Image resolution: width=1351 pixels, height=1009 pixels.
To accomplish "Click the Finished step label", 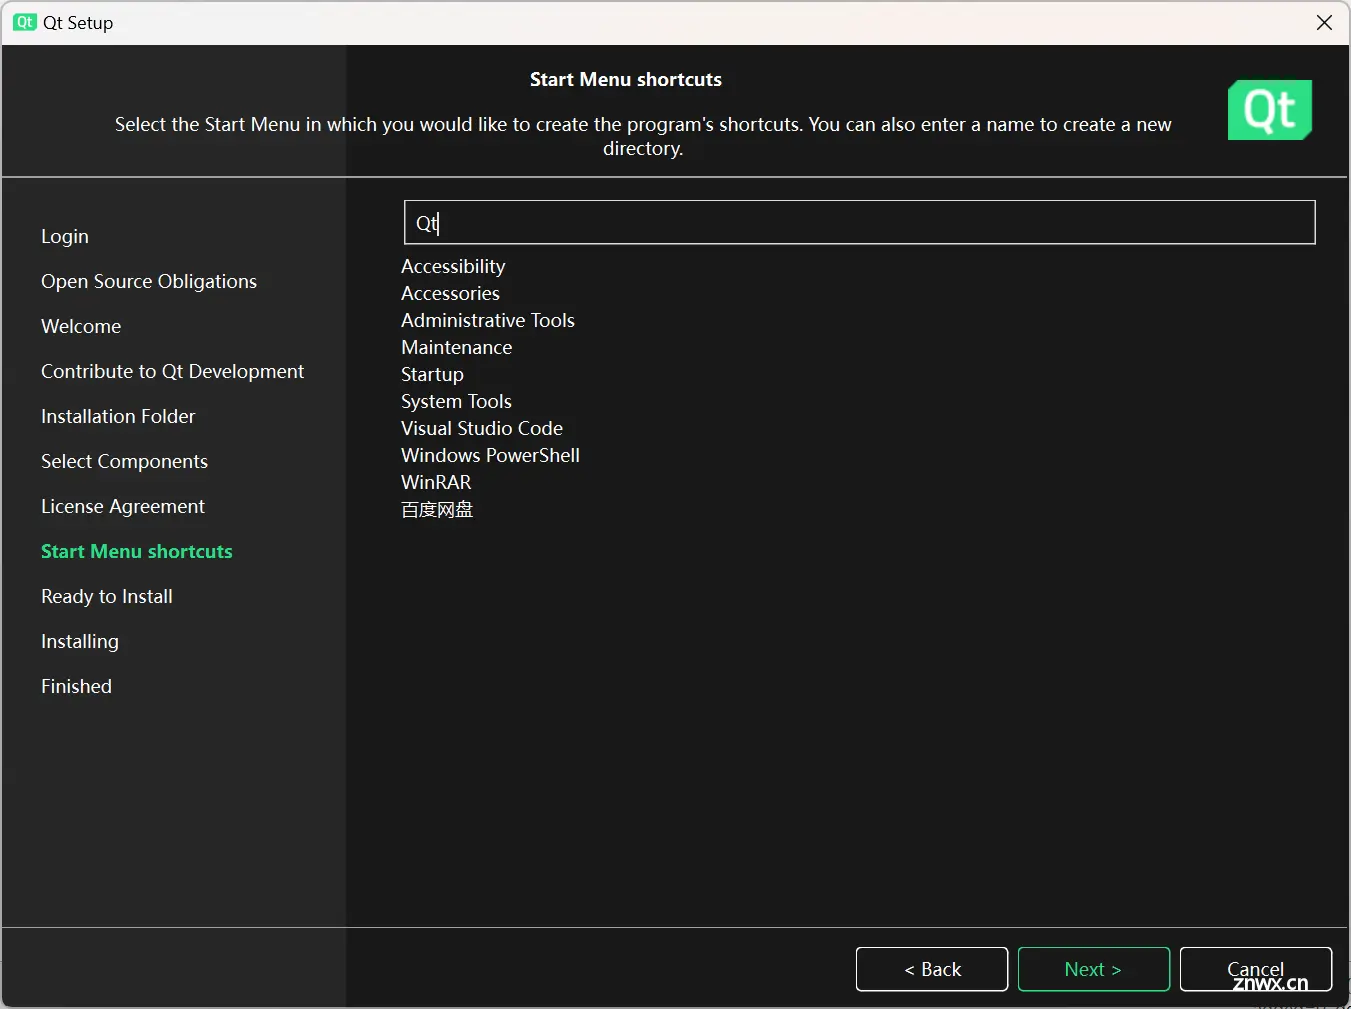I will pos(76,686).
